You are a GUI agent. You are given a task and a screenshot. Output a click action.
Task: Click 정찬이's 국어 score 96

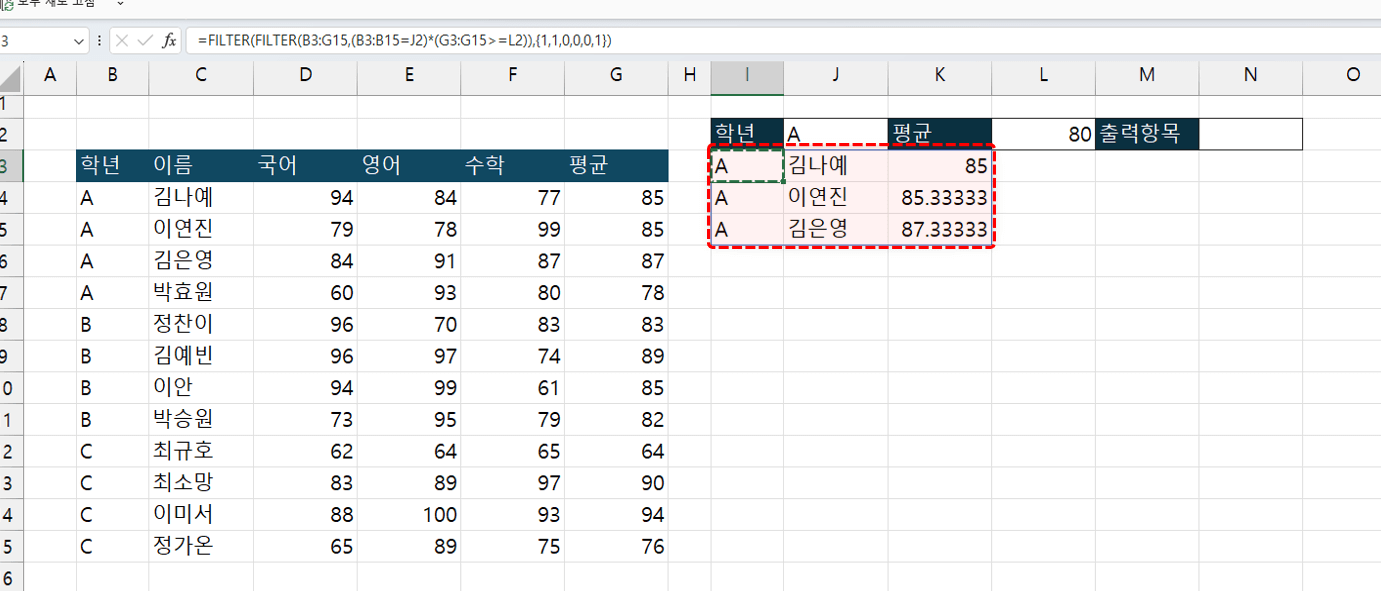coord(305,325)
